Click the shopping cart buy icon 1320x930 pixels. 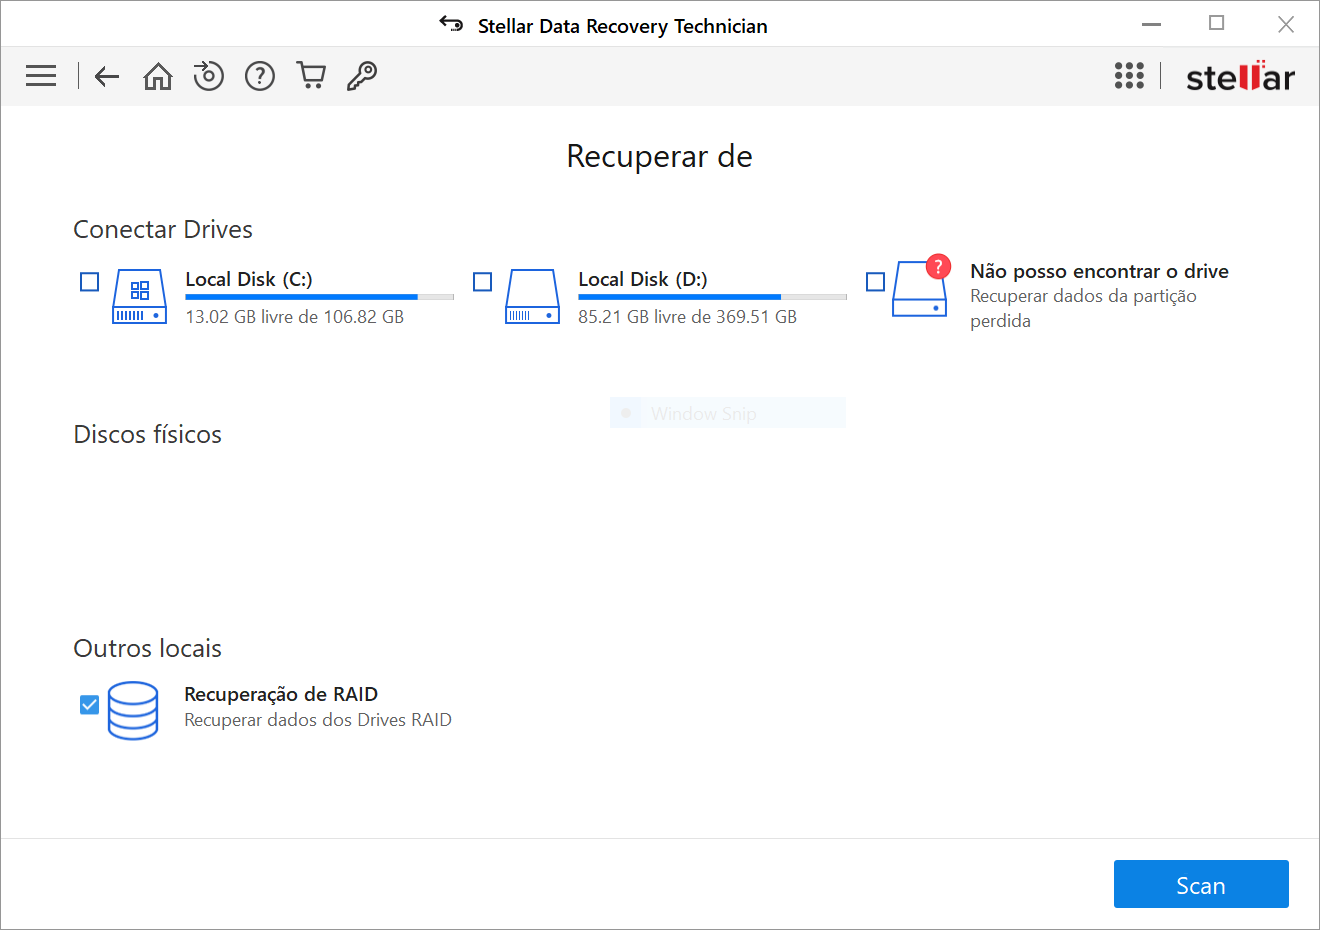[x=311, y=75]
